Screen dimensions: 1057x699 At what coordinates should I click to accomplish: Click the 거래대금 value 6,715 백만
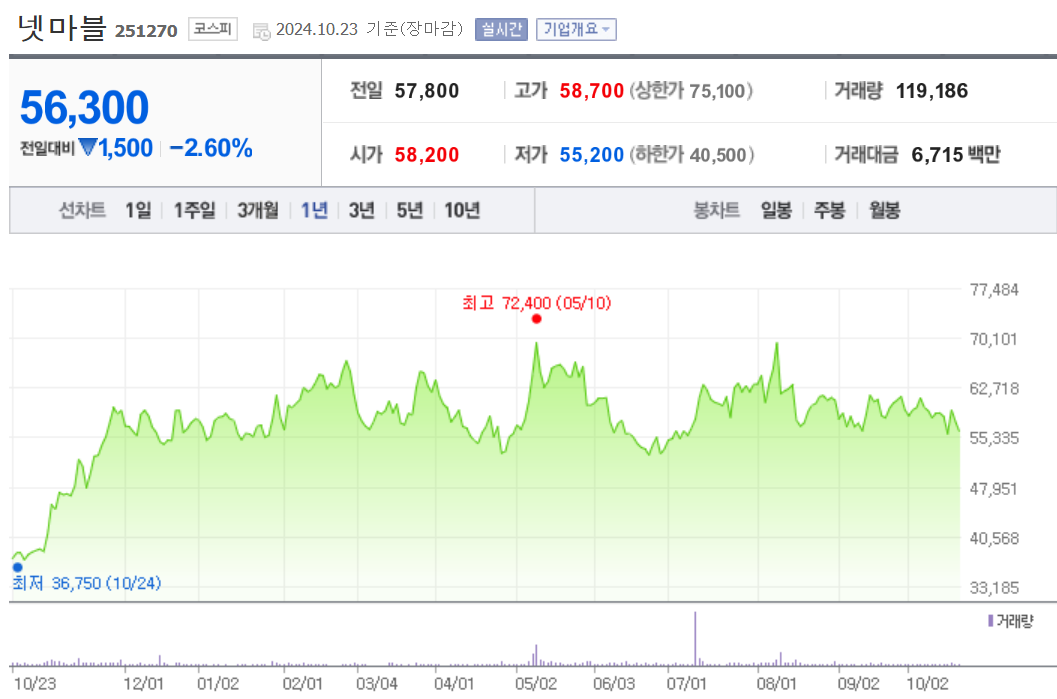pyautogui.click(x=956, y=155)
